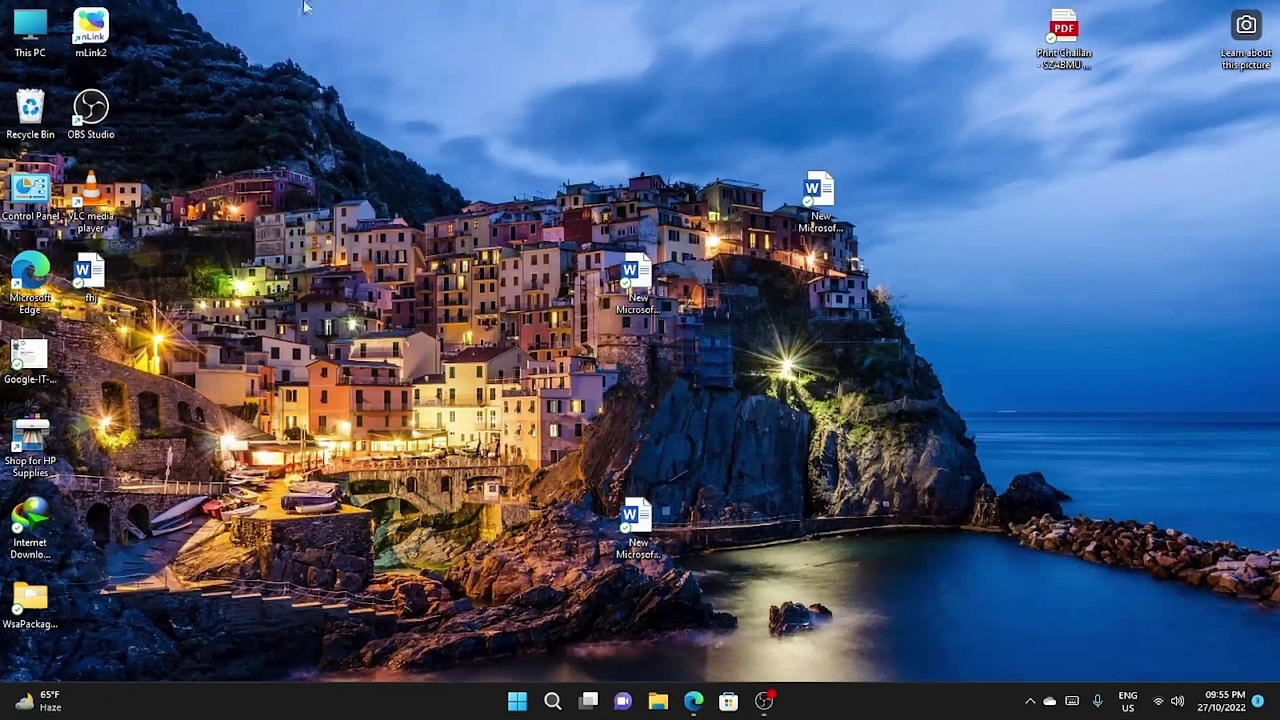Image resolution: width=1280 pixels, height=720 pixels.
Task: Select the fhj Word document
Action: tap(91, 278)
